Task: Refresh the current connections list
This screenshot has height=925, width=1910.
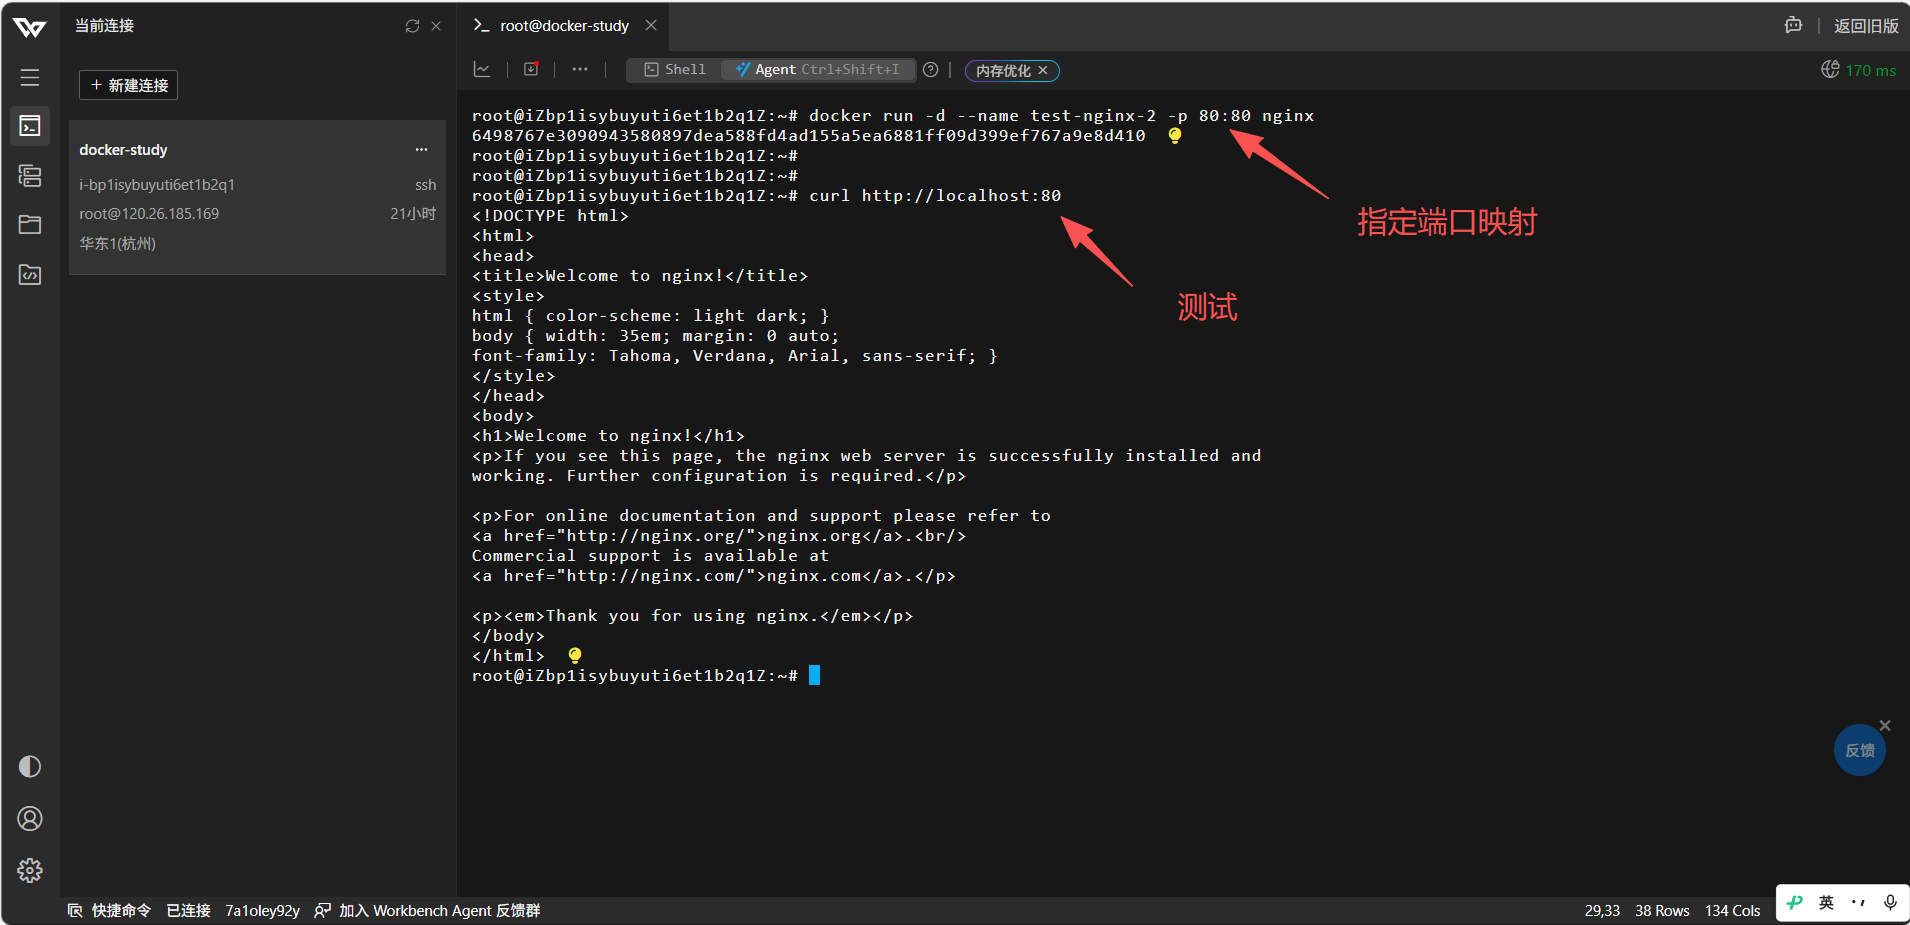Action: tap(412, 26)
